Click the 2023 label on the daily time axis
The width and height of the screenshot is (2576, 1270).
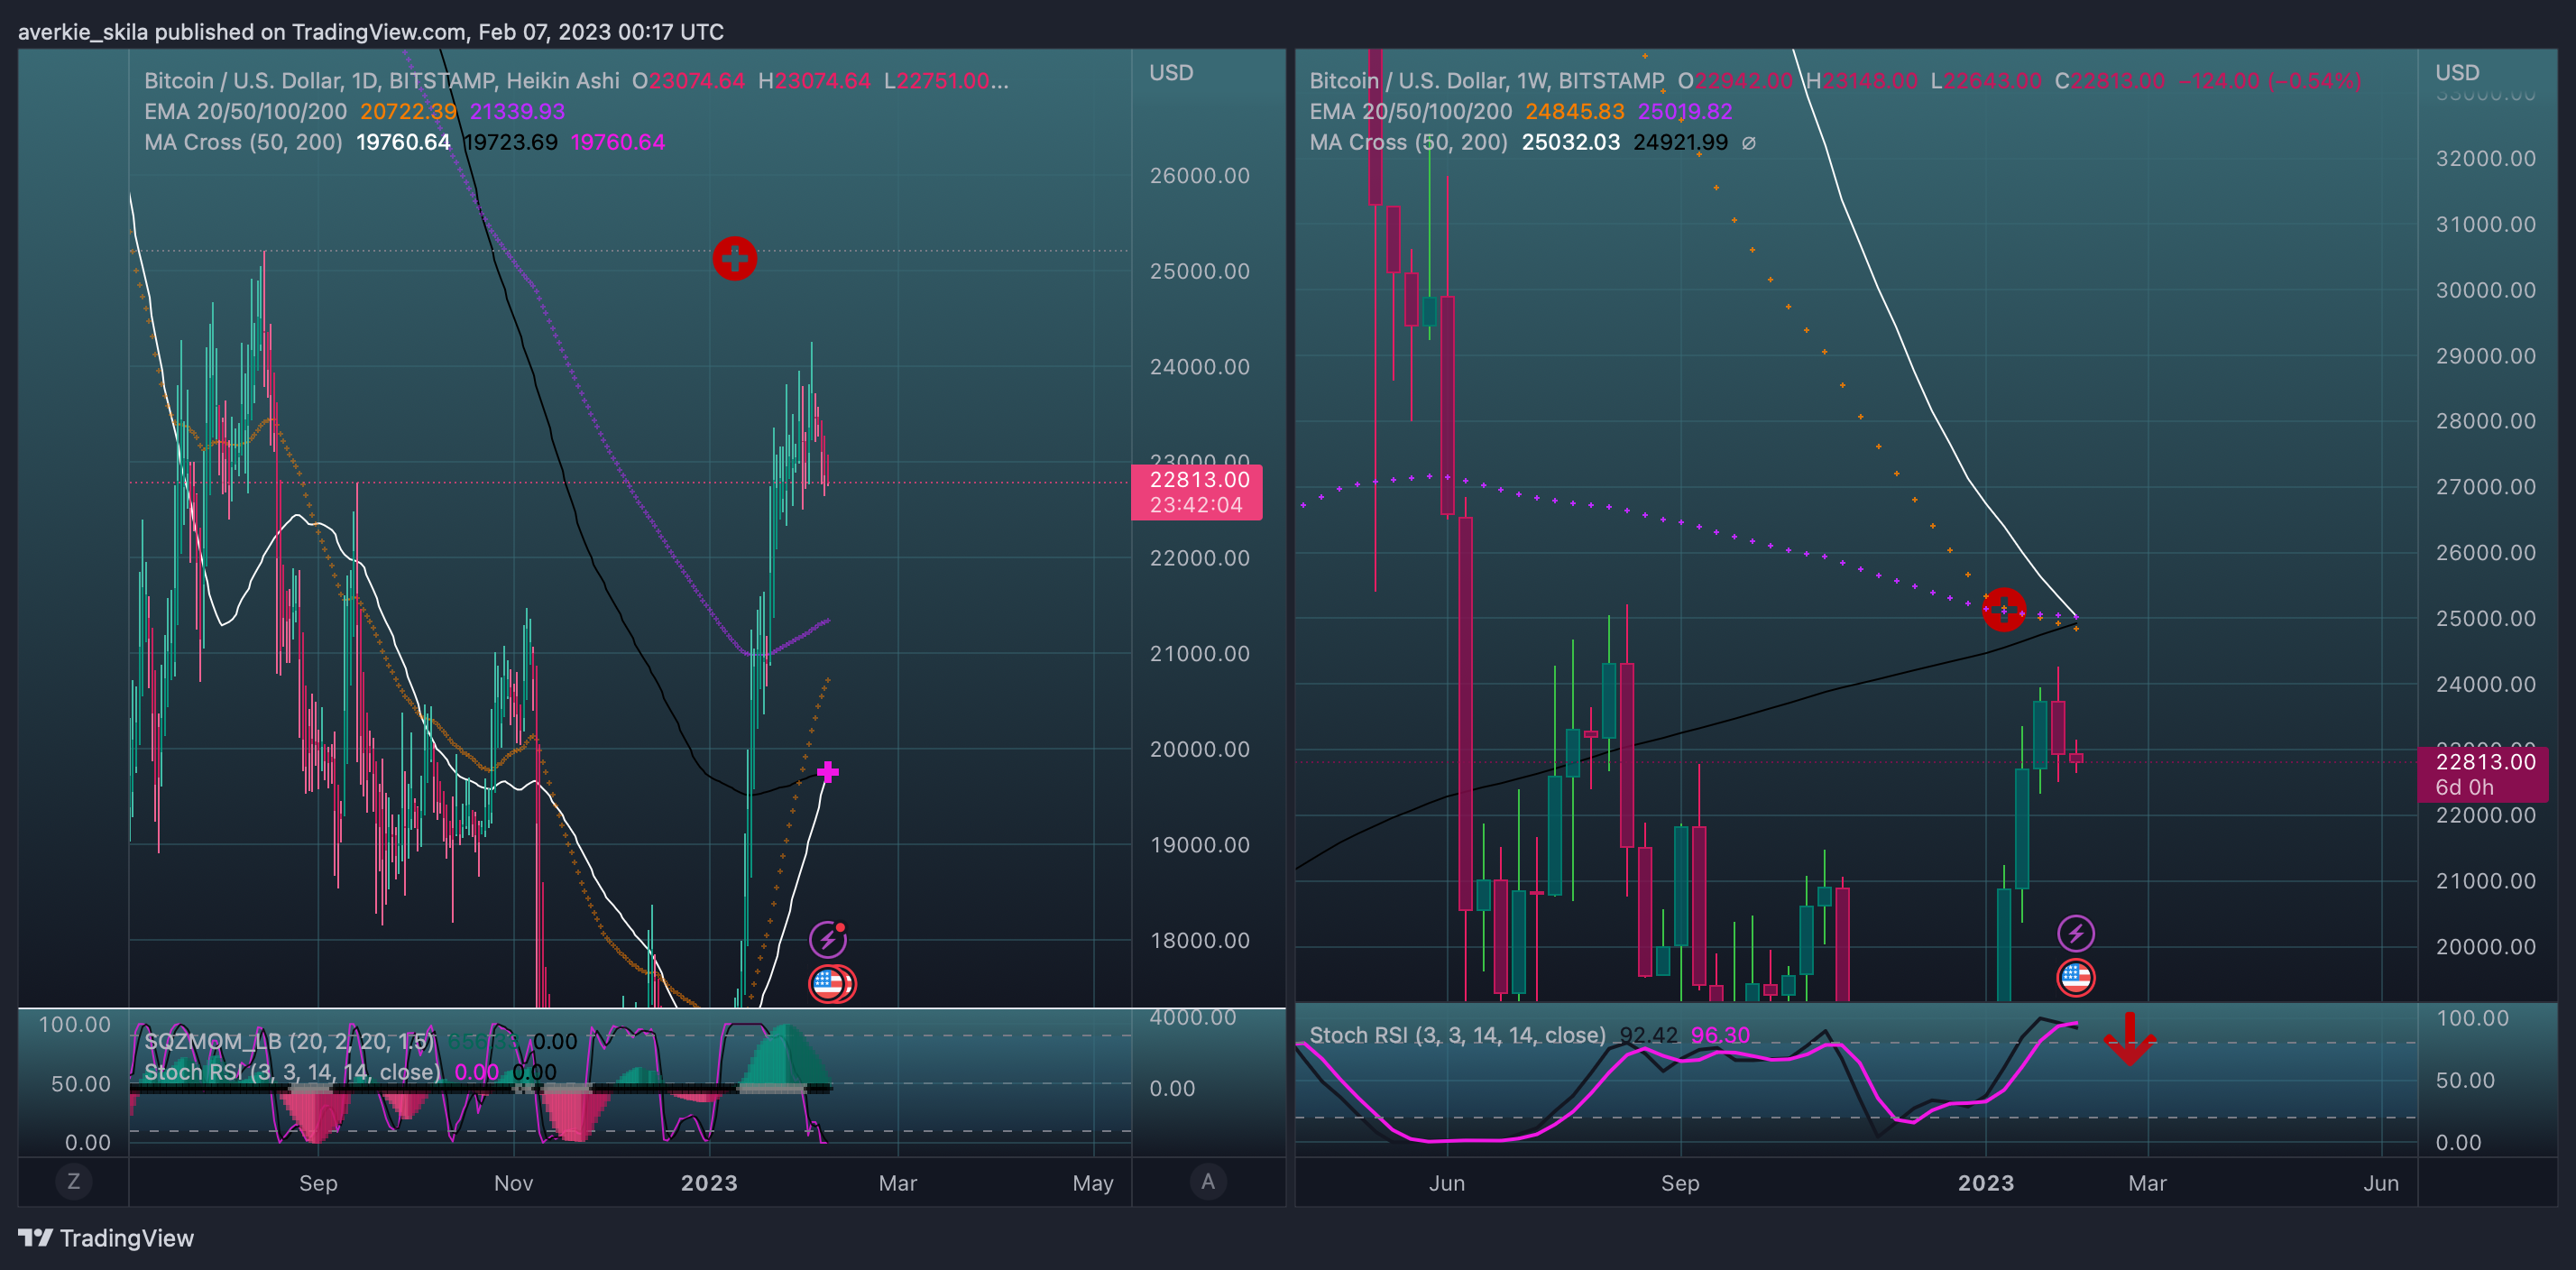[x=709, y=1183]
